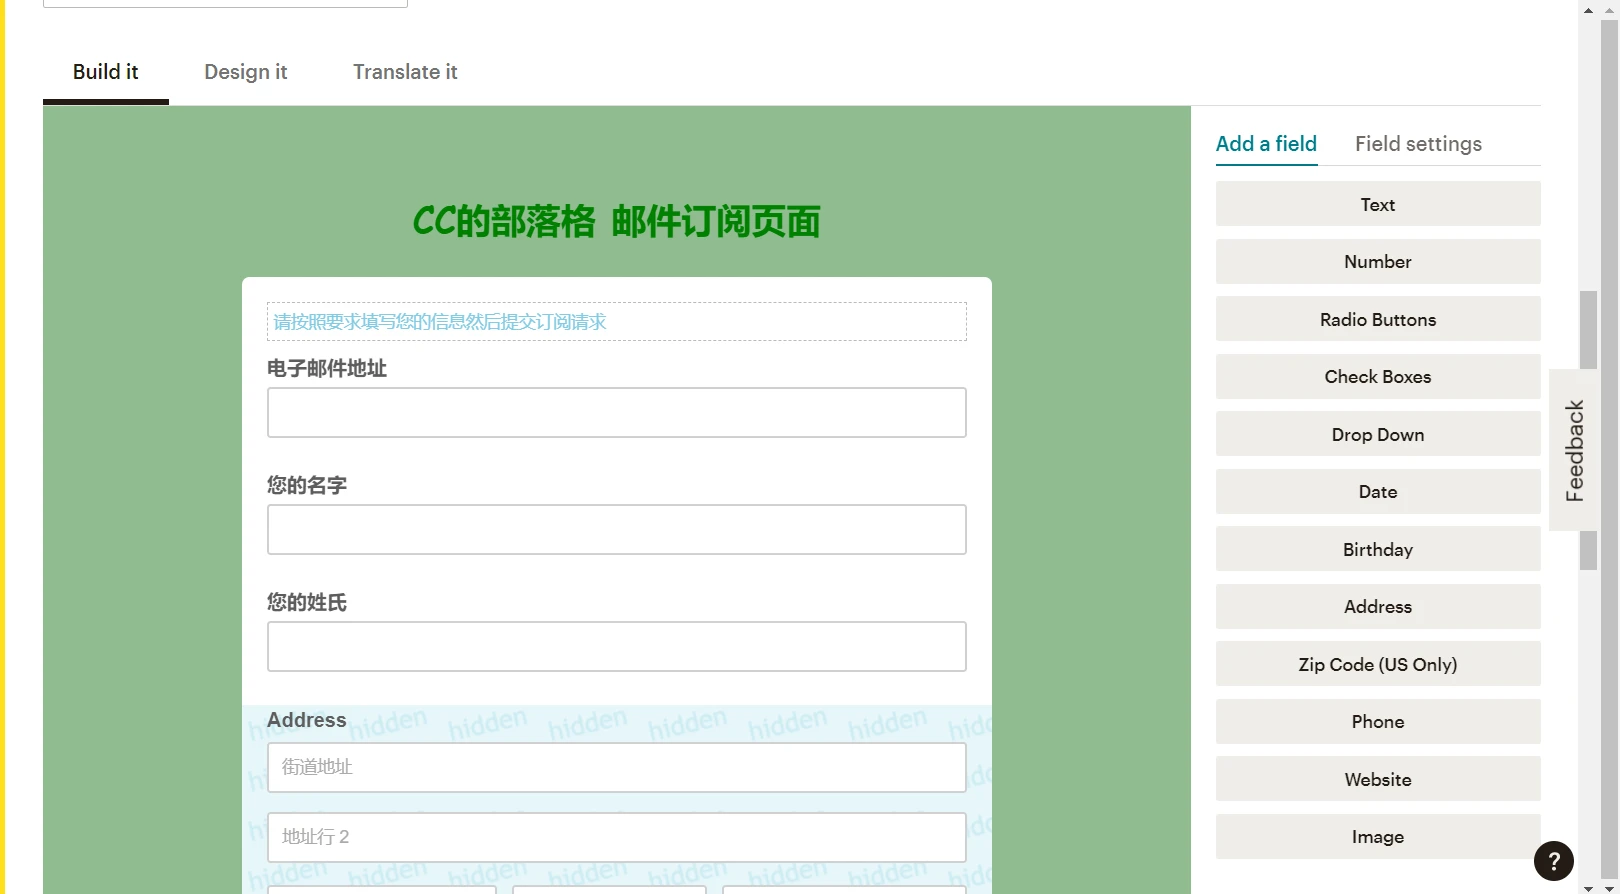Add a Website field
1620x894 pixels.
[1378, 779]
